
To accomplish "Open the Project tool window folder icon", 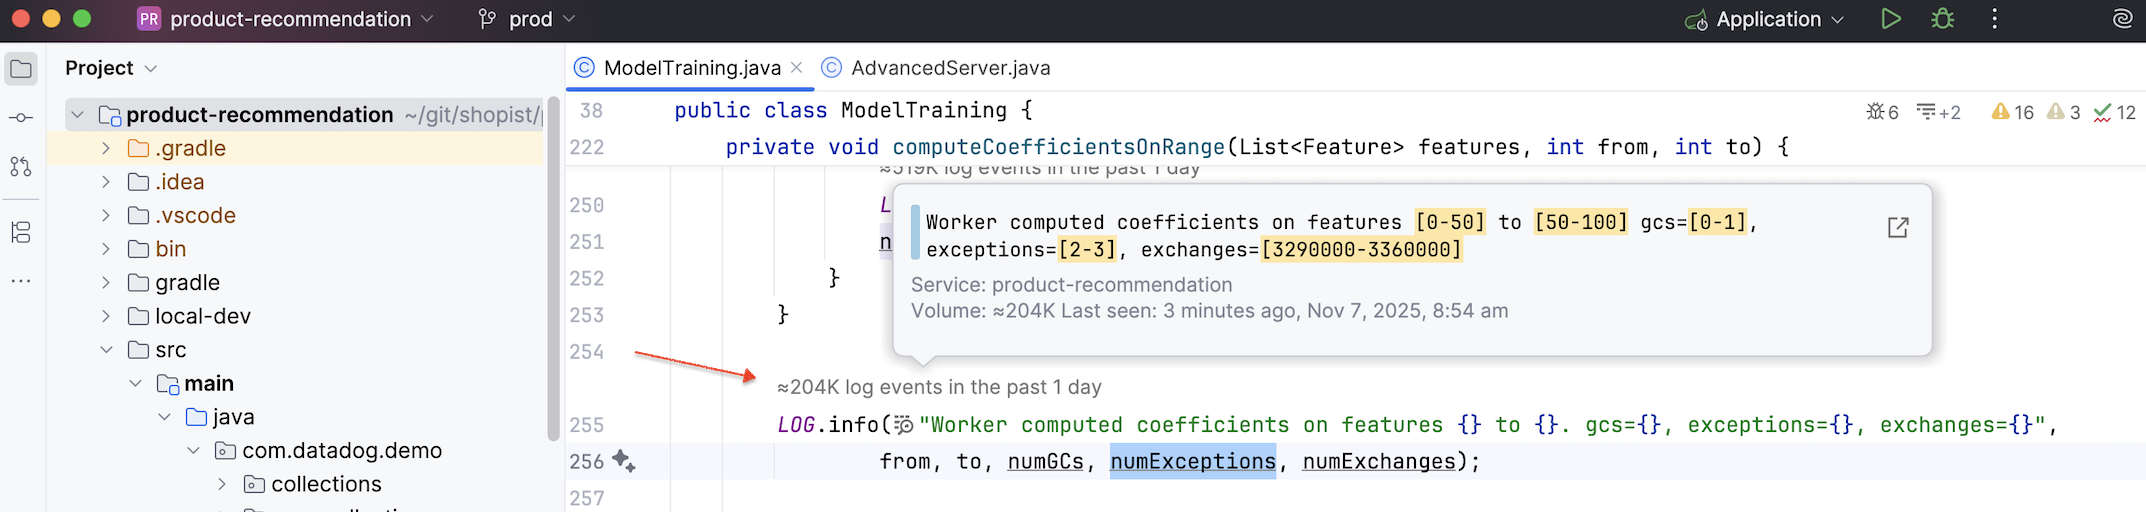I will (21, 69).
